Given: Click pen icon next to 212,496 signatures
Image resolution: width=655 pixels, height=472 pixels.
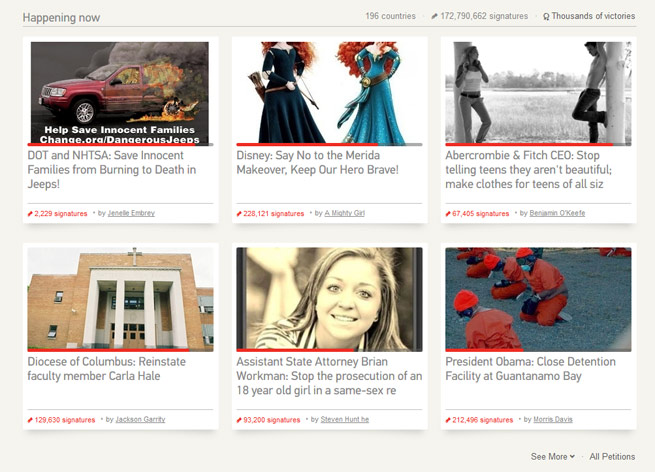Looking at the screenshot, I should pos(448,420).
